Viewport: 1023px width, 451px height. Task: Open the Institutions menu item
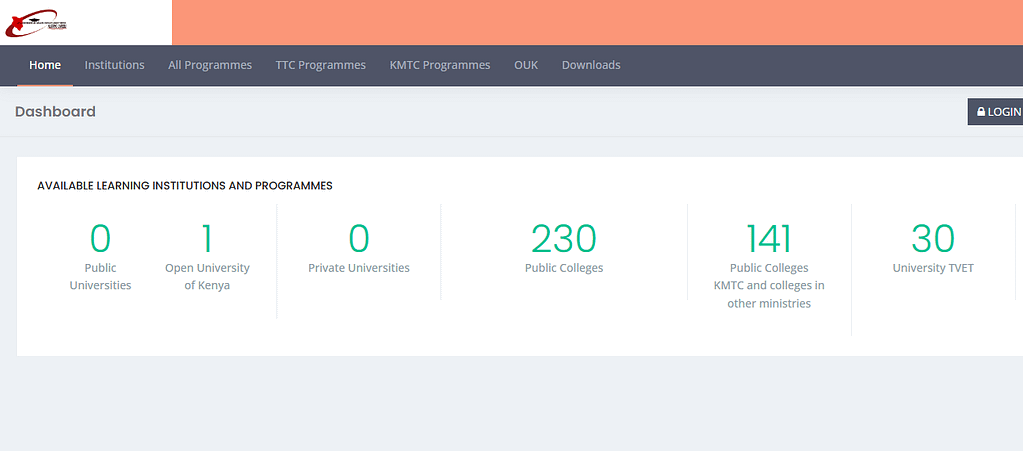point(114,65)
